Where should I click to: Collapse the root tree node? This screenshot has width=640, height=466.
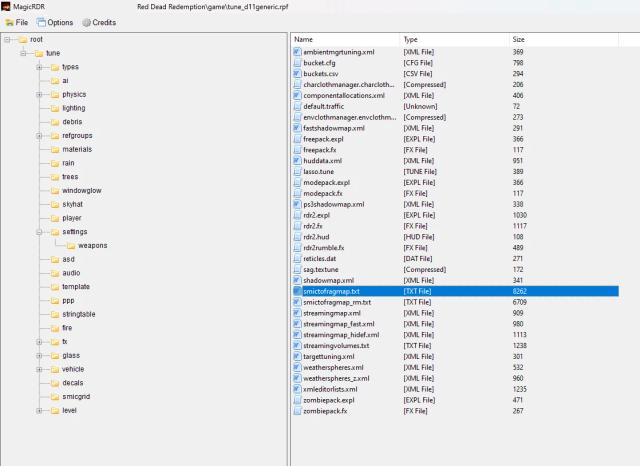click(x=7, y=40)
